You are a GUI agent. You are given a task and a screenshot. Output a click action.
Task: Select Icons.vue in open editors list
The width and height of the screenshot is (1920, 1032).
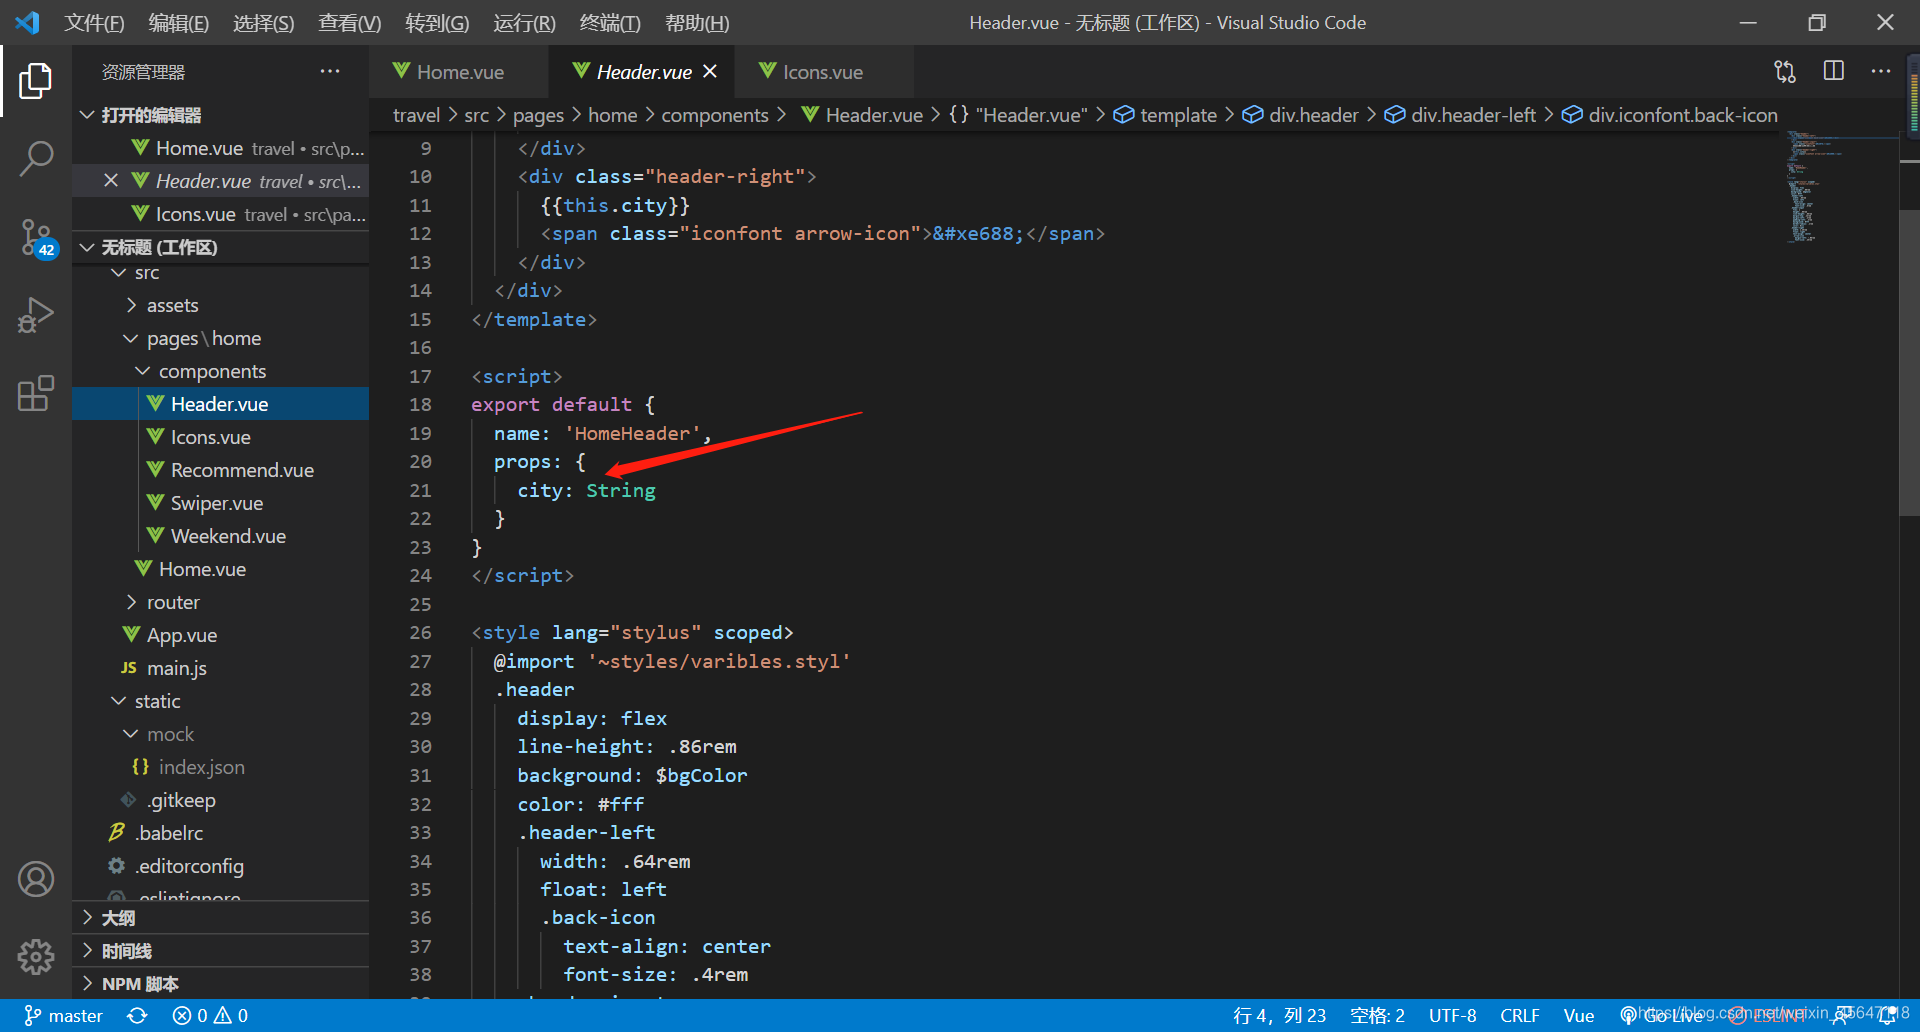coord(220,214)
